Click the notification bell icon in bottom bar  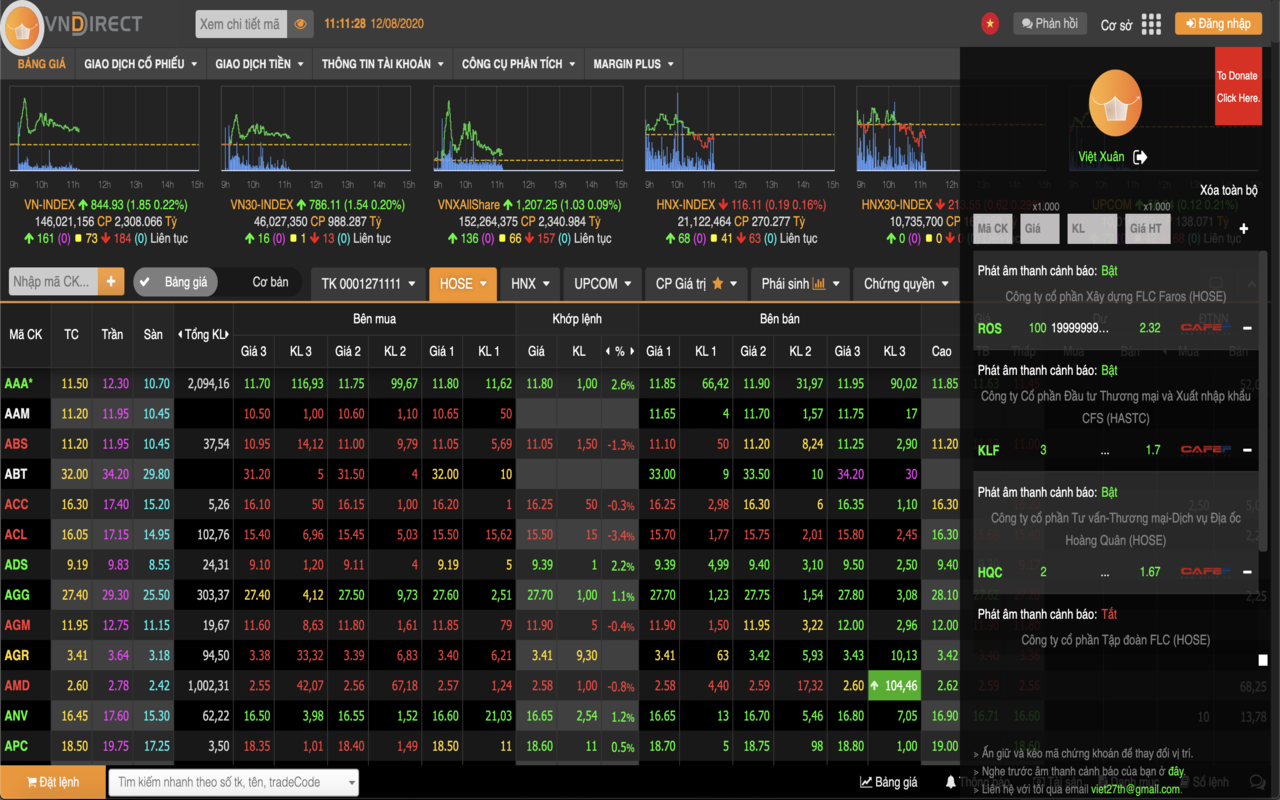(x=951, y=782)
